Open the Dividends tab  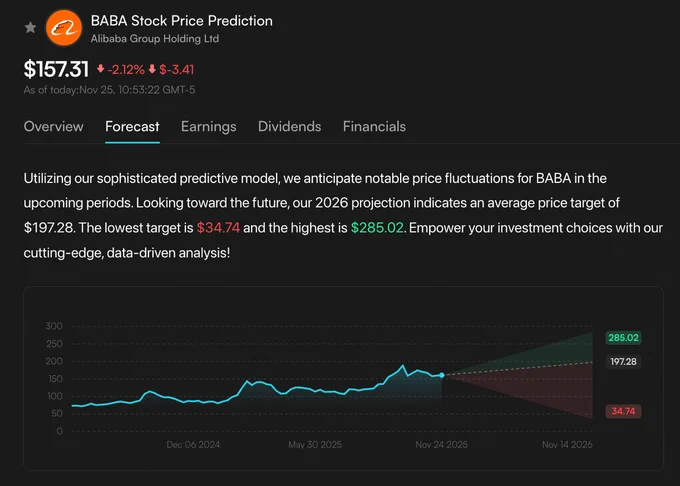click(x=289, y=126)
